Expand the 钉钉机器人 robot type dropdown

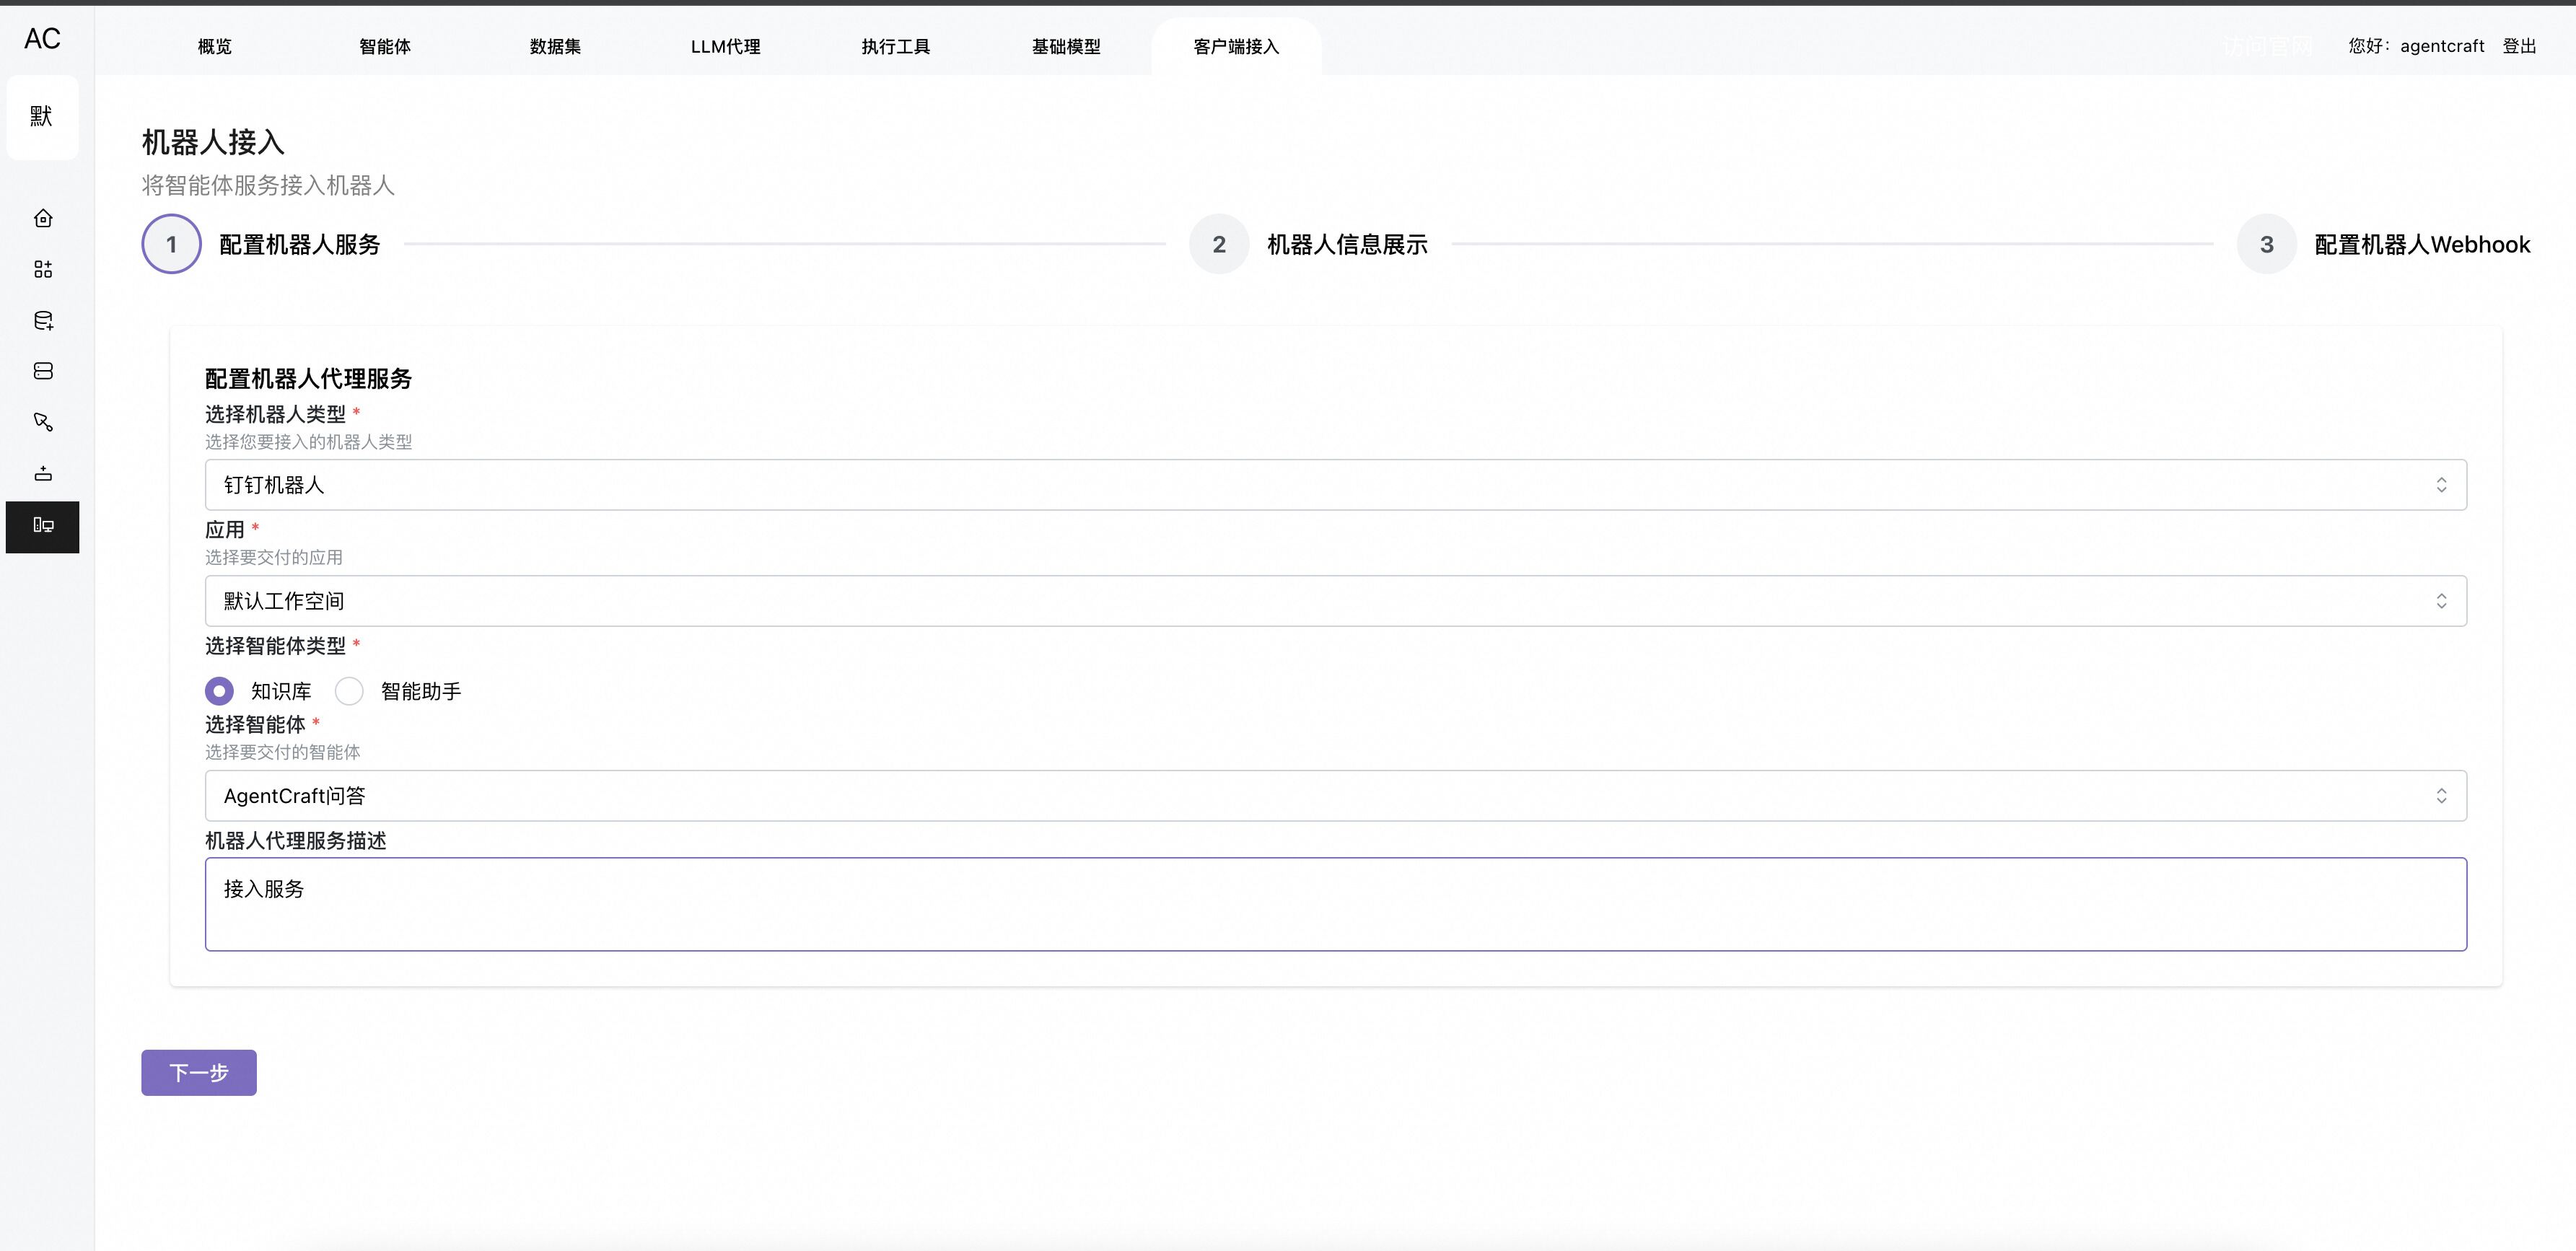tap(1335, 485)
